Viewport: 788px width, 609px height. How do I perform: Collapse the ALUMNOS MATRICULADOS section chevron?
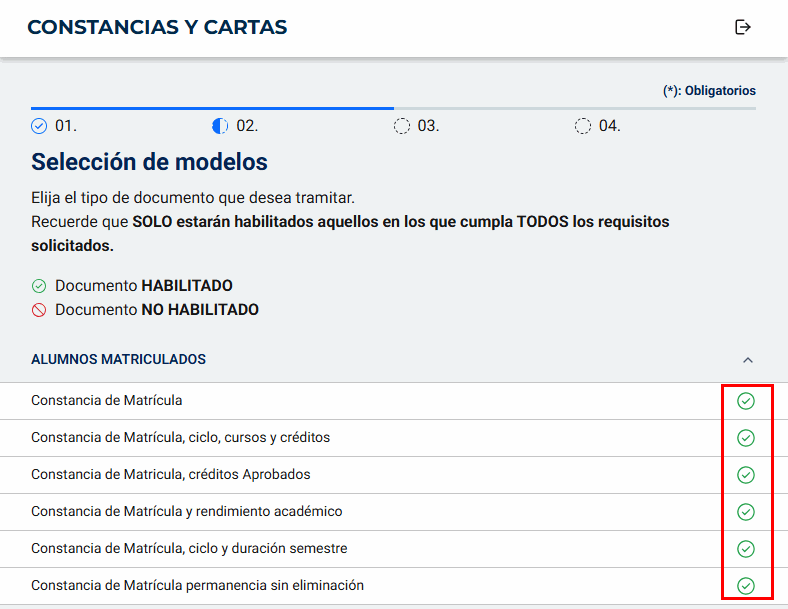pyautogui.click(x=748, y=360)
